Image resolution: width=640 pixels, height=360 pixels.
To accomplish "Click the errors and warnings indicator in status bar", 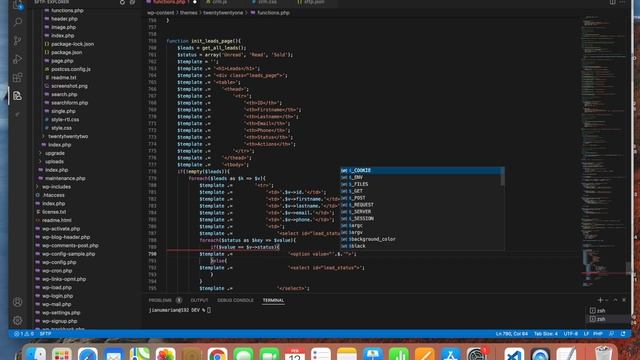I will click(x=24, y=334).
